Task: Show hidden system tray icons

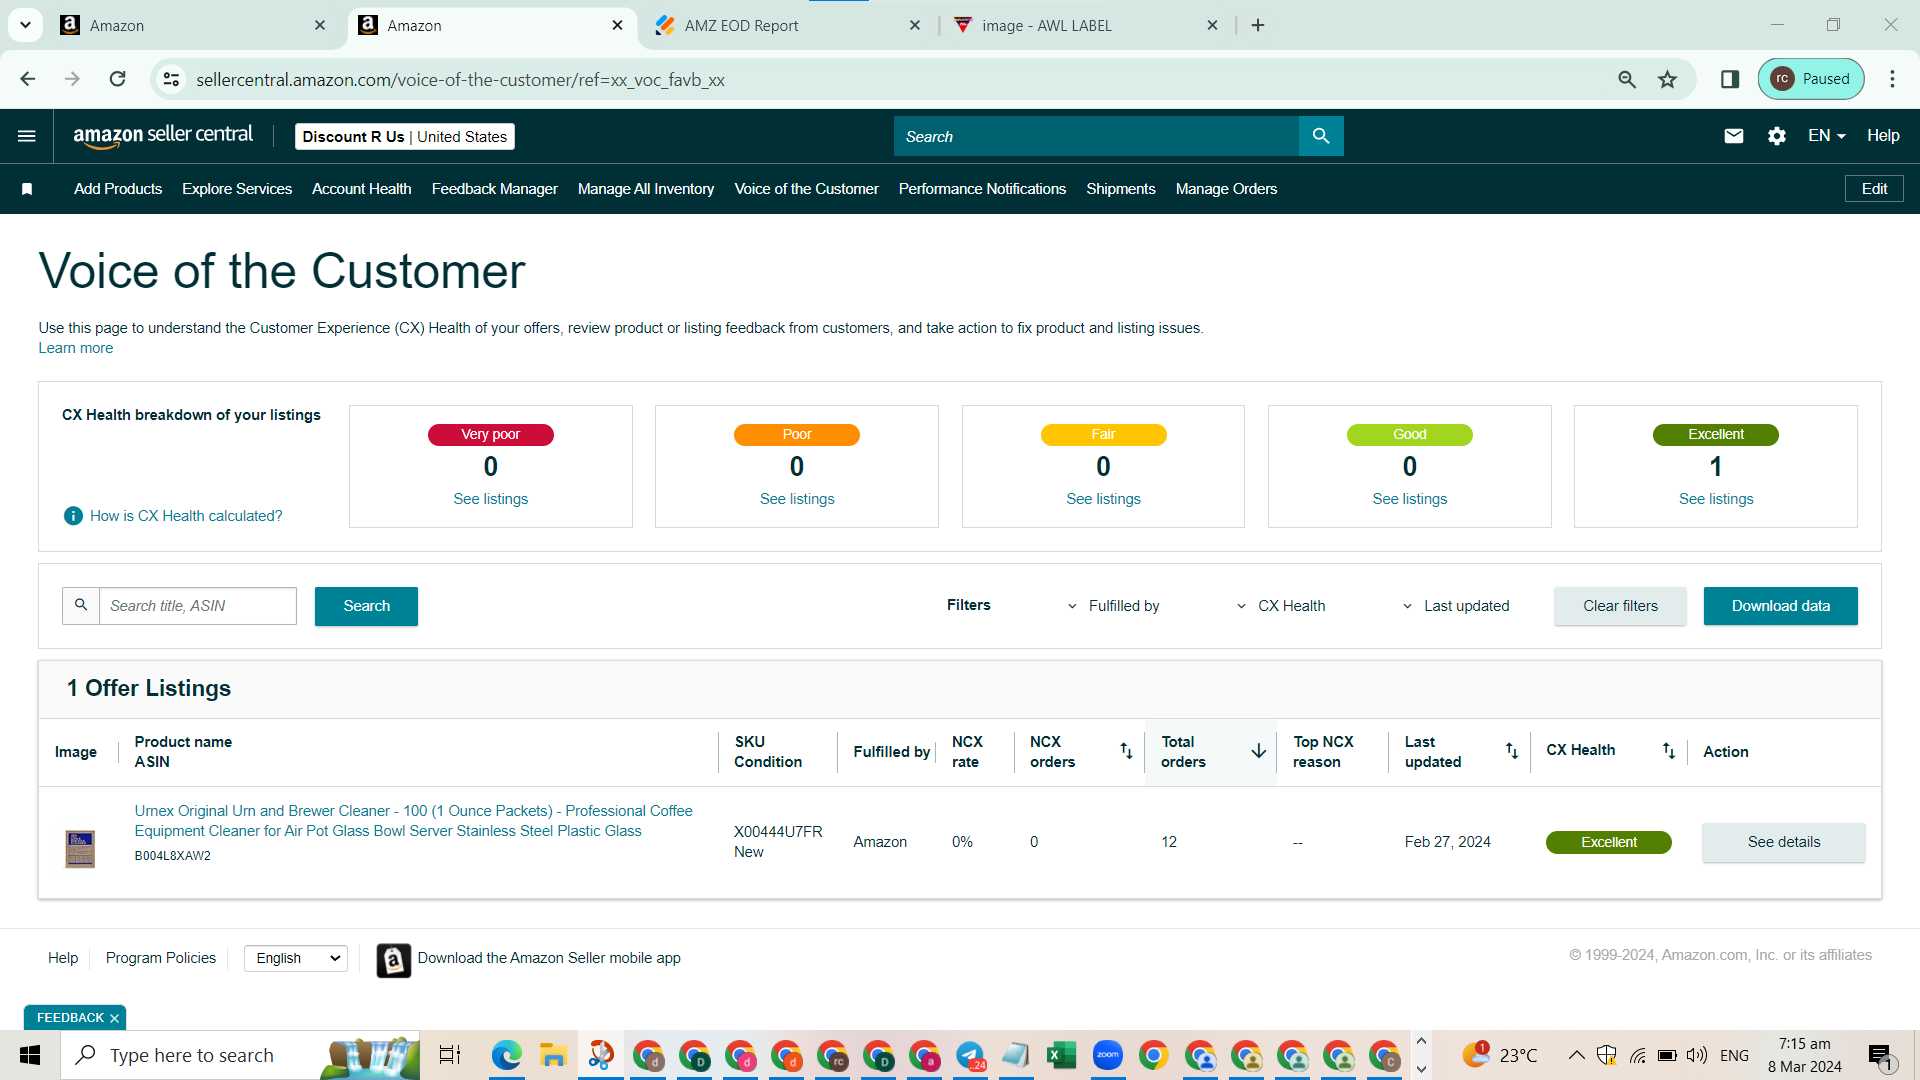Action: click(x=1576, y=1055)
